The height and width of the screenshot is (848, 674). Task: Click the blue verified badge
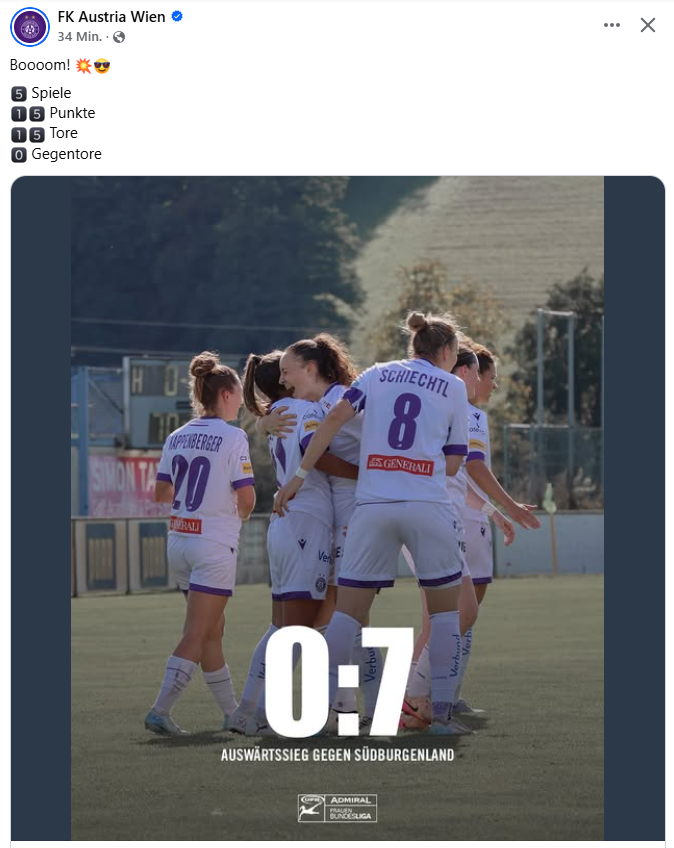(177, 17)
